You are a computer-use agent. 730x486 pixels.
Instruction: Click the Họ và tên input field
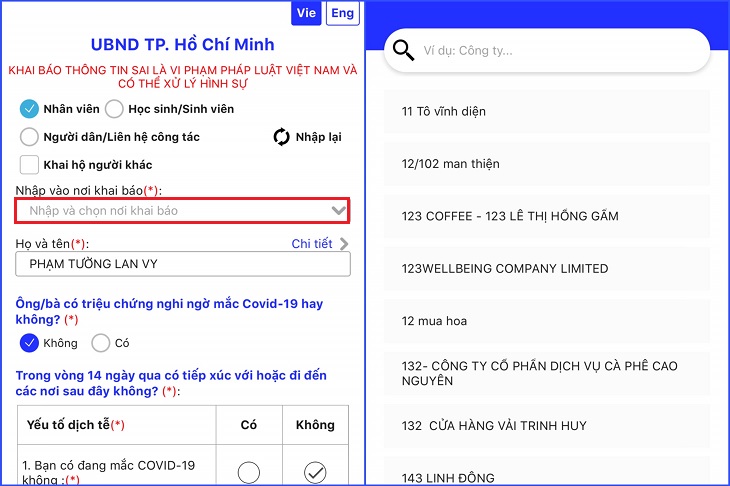[182, 264]
